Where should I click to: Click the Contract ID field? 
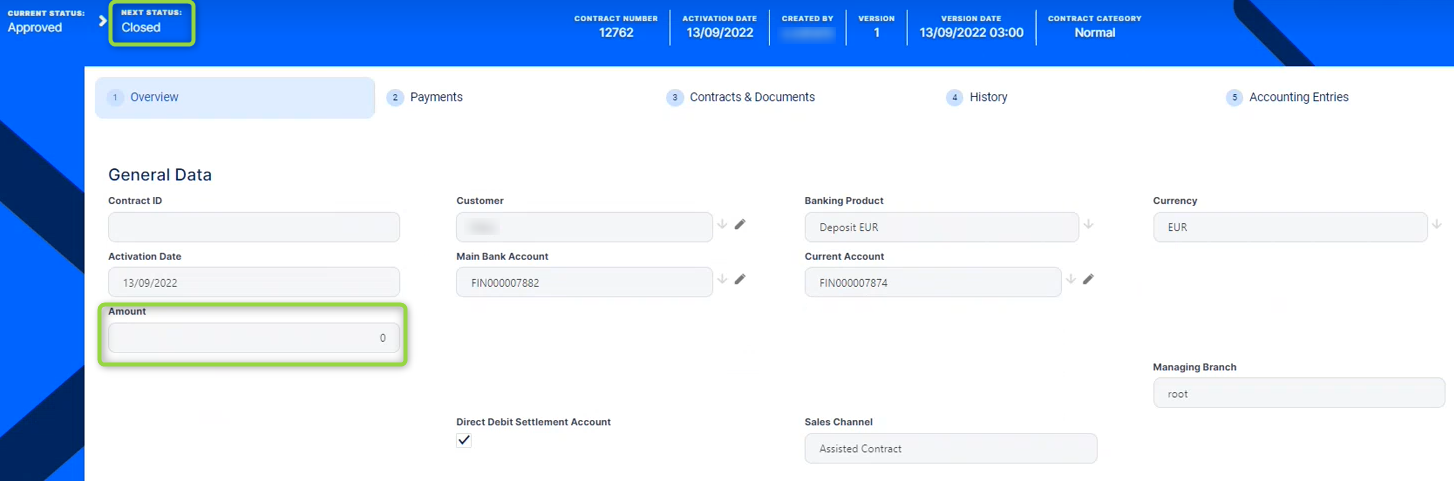tap(254, 227)
